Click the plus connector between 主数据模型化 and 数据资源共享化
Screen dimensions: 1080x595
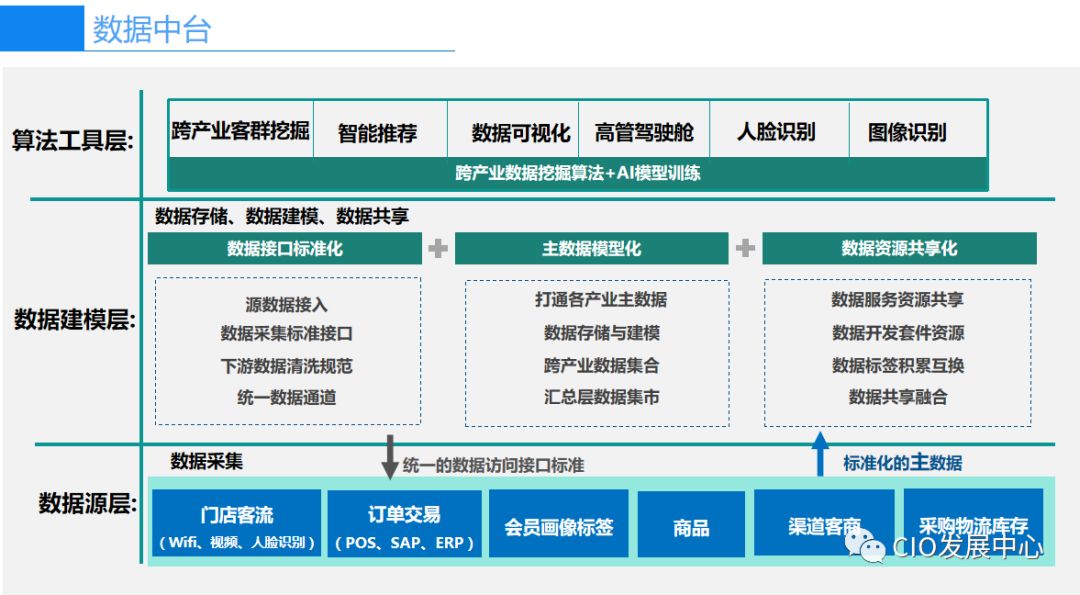point(744,248)
